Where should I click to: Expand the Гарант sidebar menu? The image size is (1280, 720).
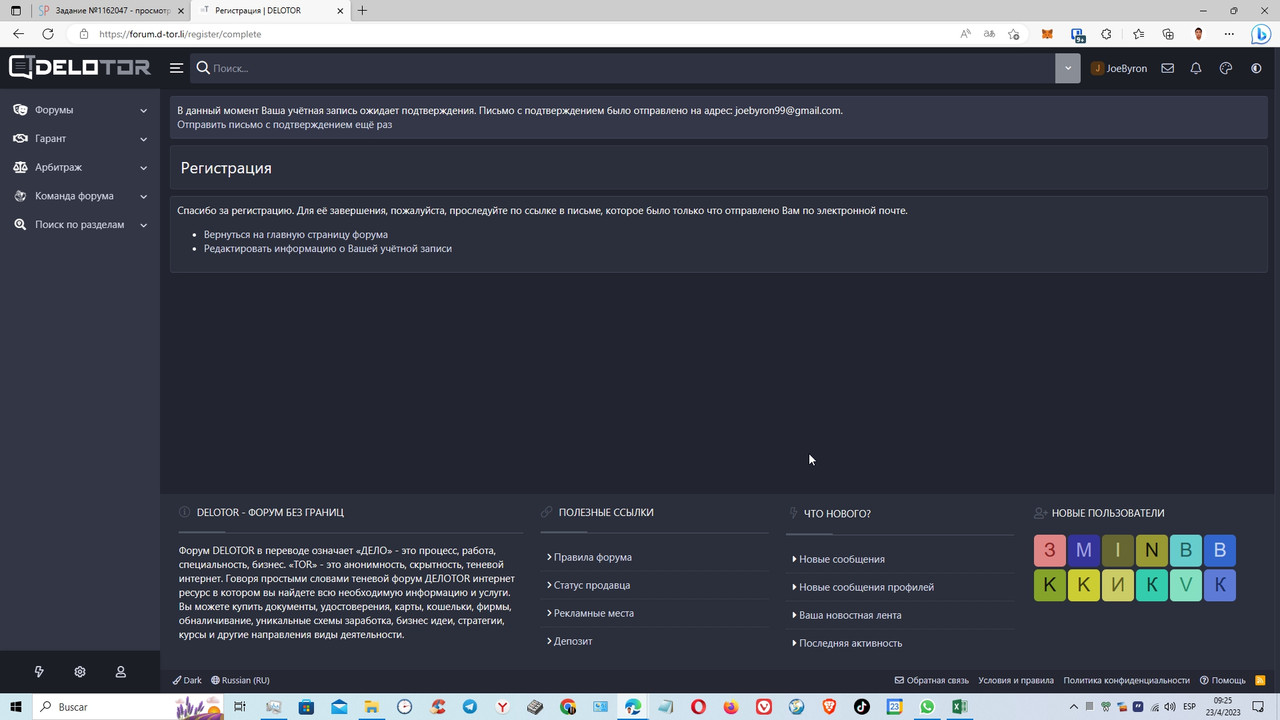(51, 138)
